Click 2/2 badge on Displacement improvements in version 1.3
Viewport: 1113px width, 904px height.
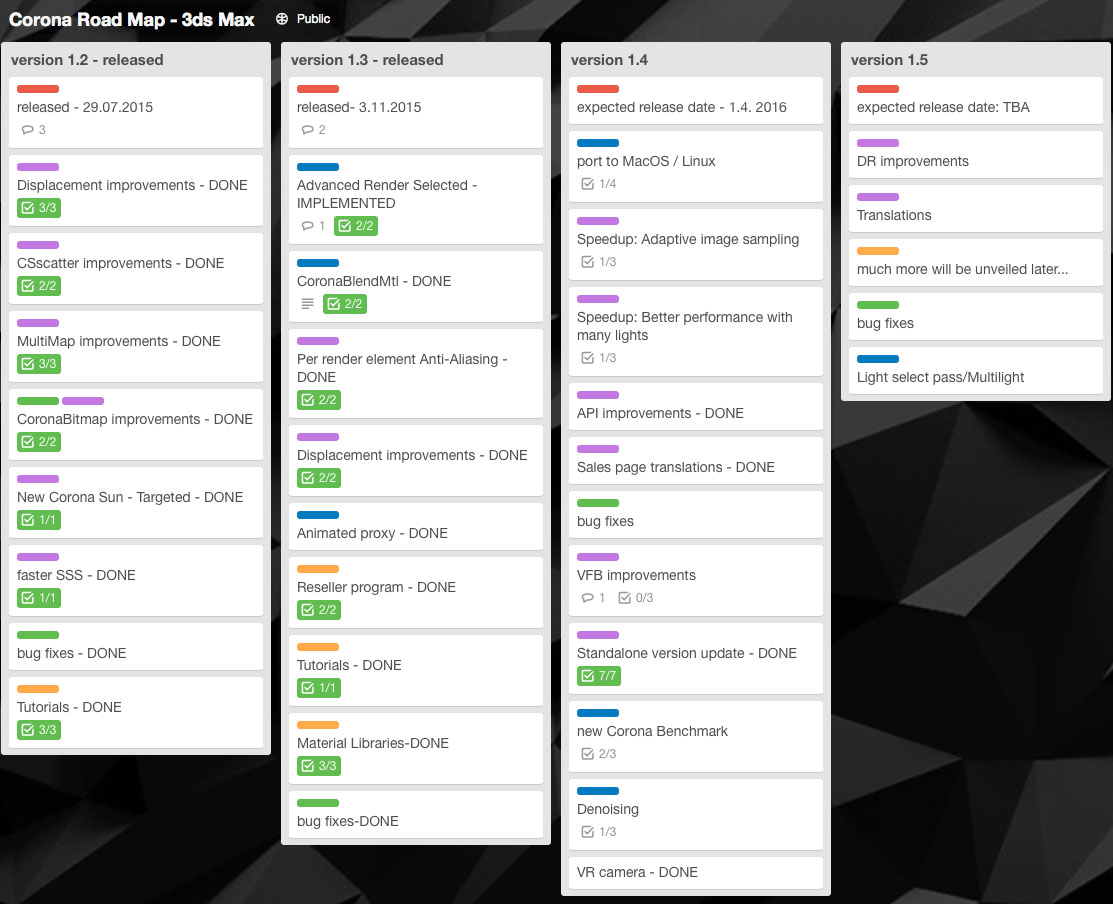319,478
